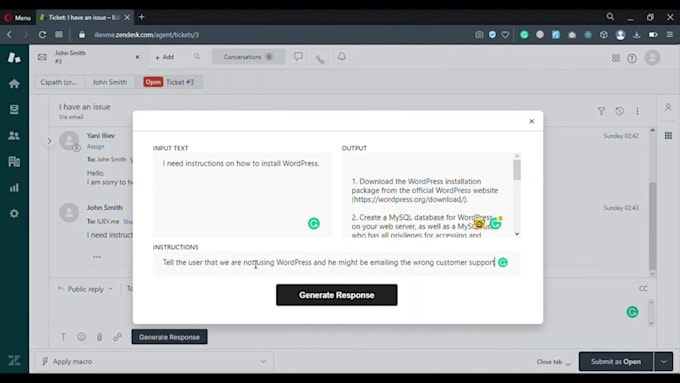Open the Close tab dropdown
This screenshot has width=680, height=383.
point(554,362)
